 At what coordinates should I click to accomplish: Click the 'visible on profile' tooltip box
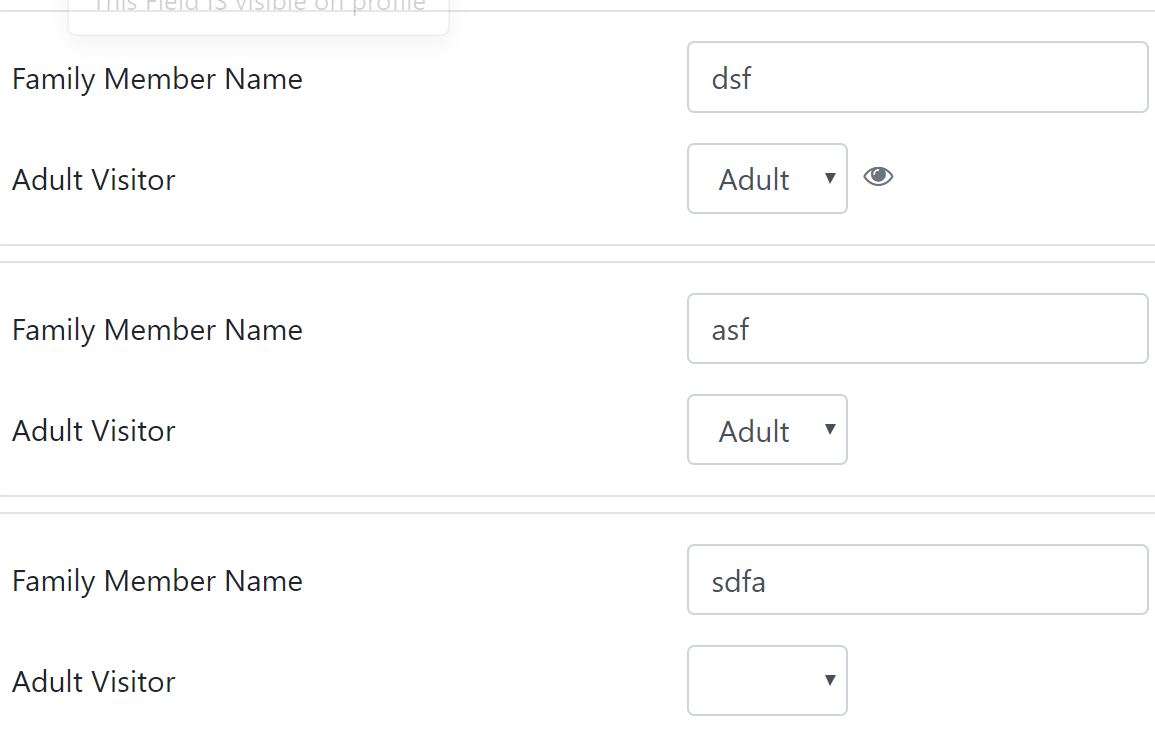259,16
